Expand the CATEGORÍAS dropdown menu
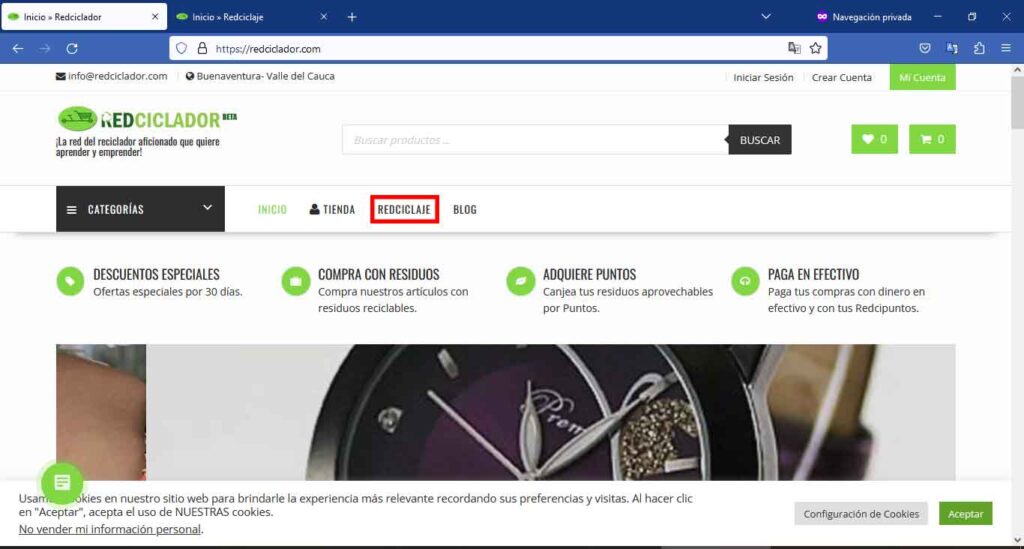The image size is (1024, 549). click(x=140, y=209)
